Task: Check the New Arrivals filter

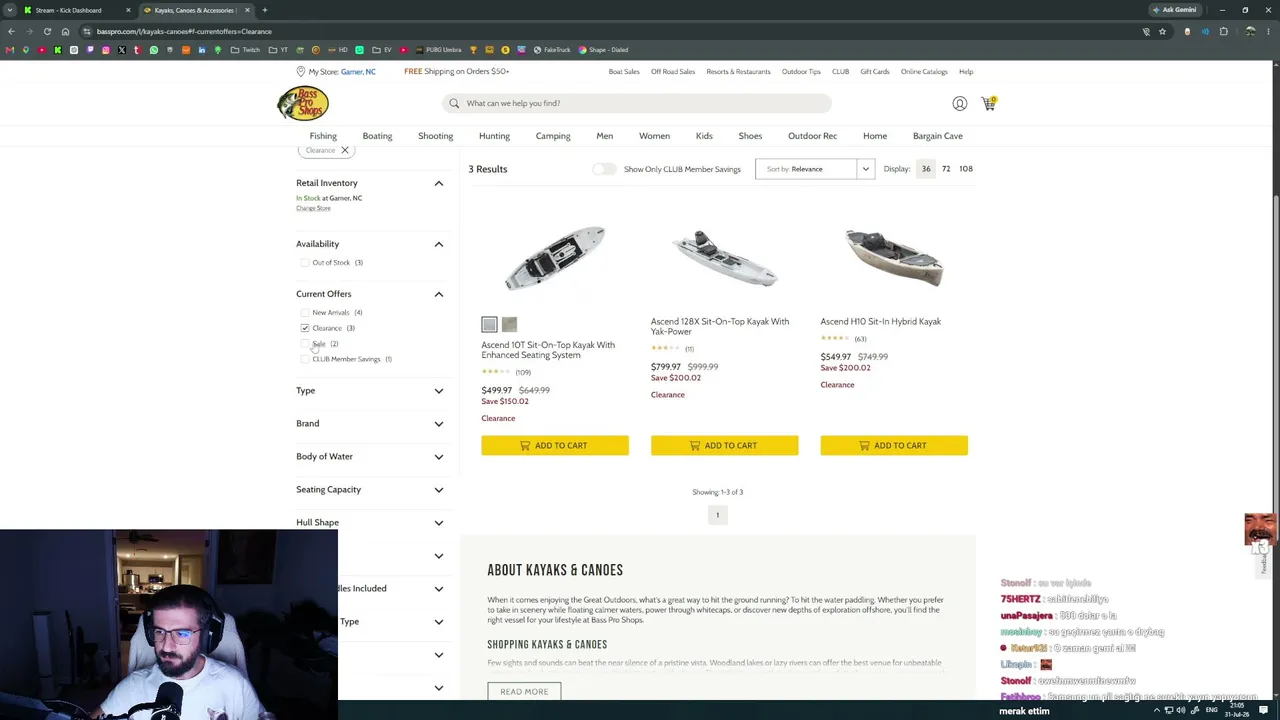Action: (x=305, y=313)
